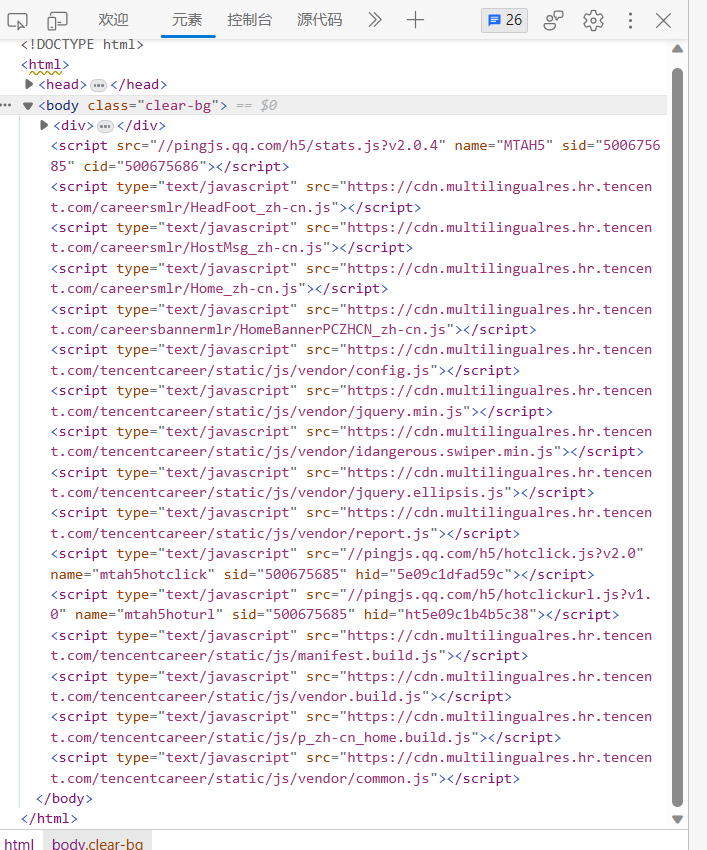Click the class value "clear-bg"
Screen dimensions: 707x850
coord(178,105)
